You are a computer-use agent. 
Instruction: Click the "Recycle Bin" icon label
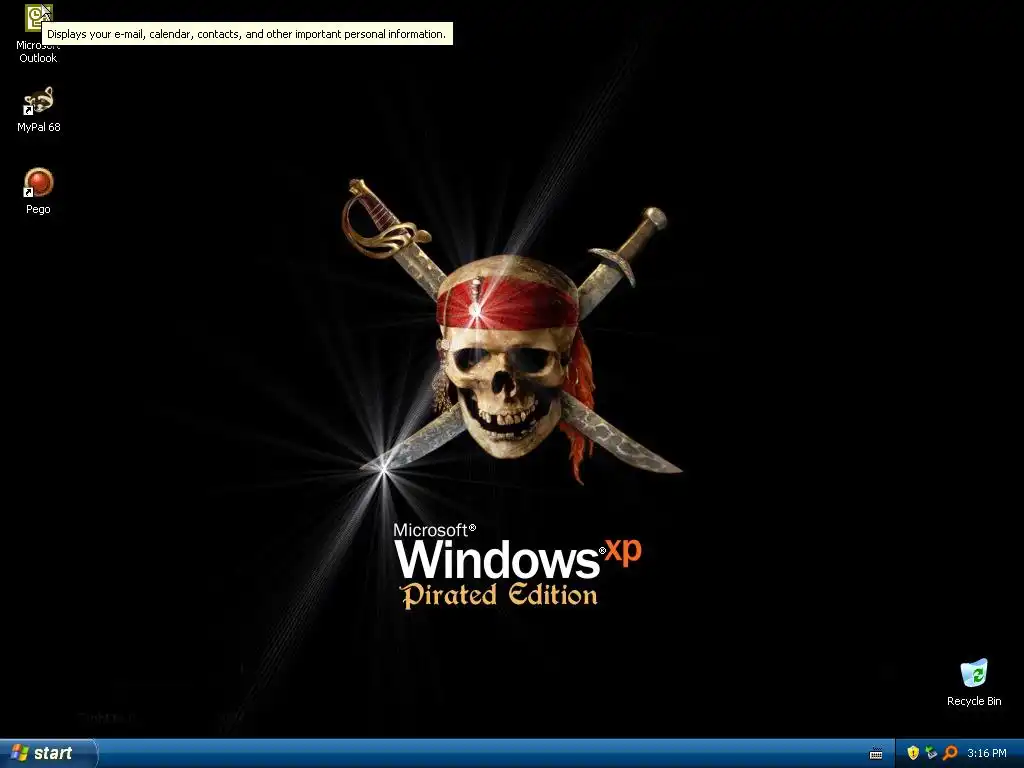tap(974, 701)
